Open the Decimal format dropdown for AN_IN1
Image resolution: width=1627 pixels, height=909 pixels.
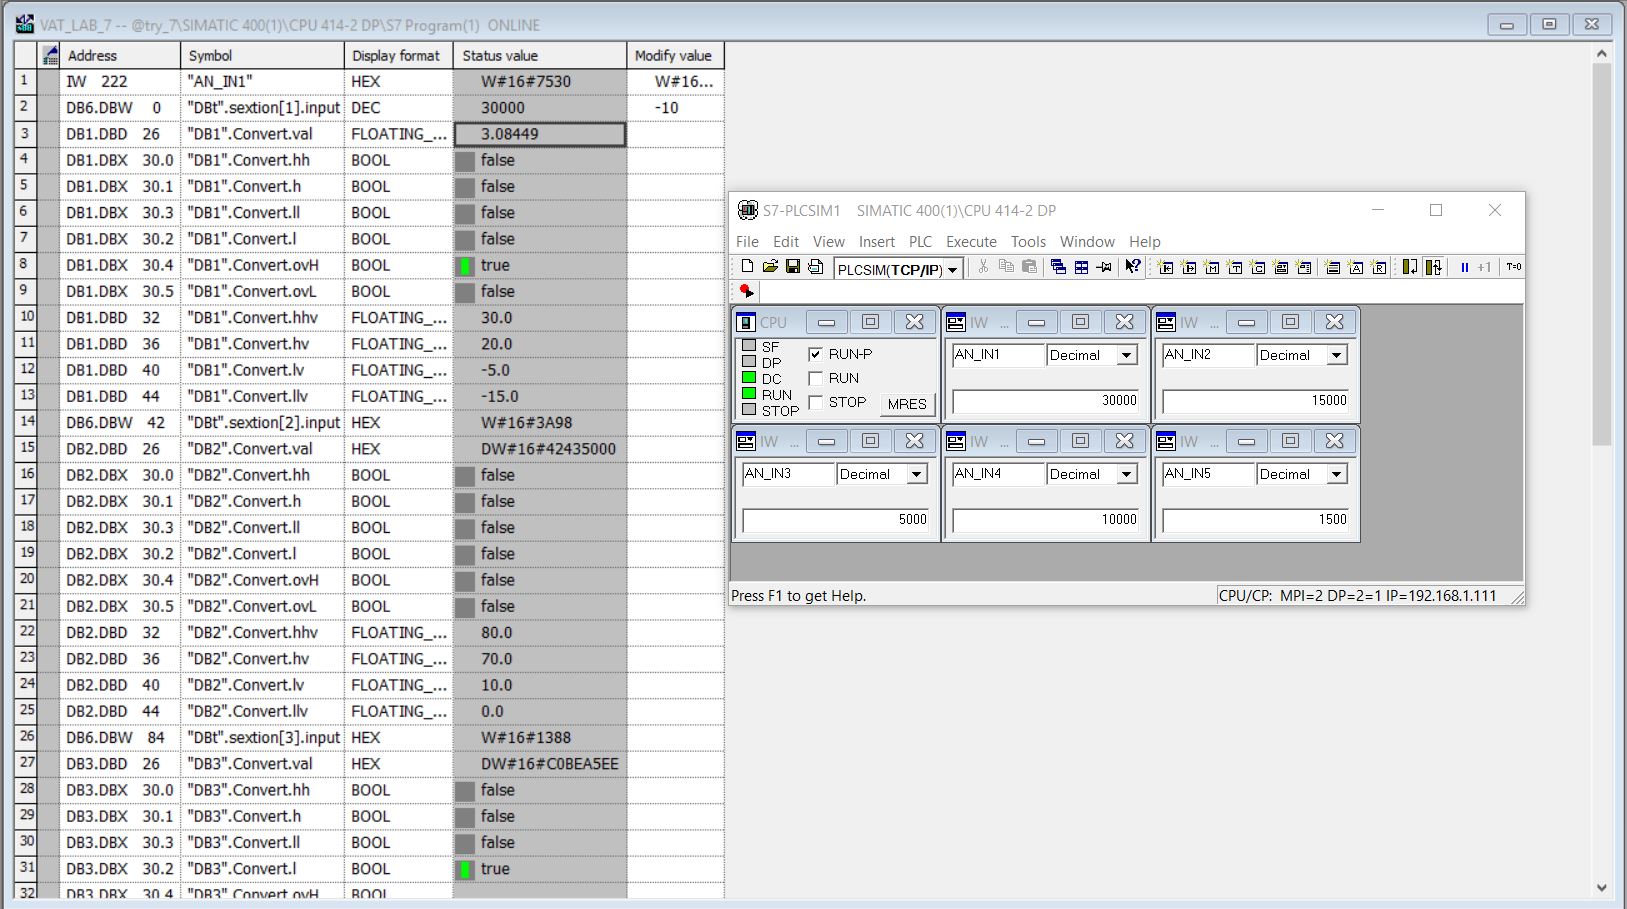coord(1127,355)
